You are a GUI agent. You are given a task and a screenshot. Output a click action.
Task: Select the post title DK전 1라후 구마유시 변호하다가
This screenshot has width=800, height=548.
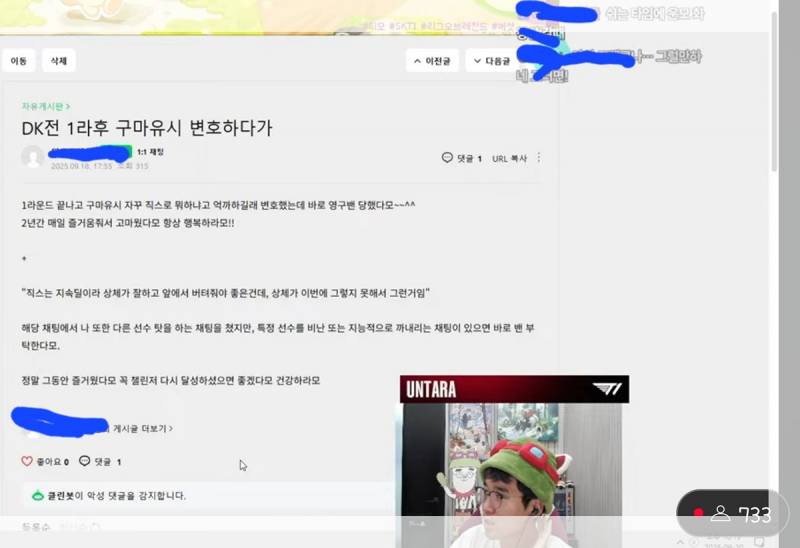[147, 128]
